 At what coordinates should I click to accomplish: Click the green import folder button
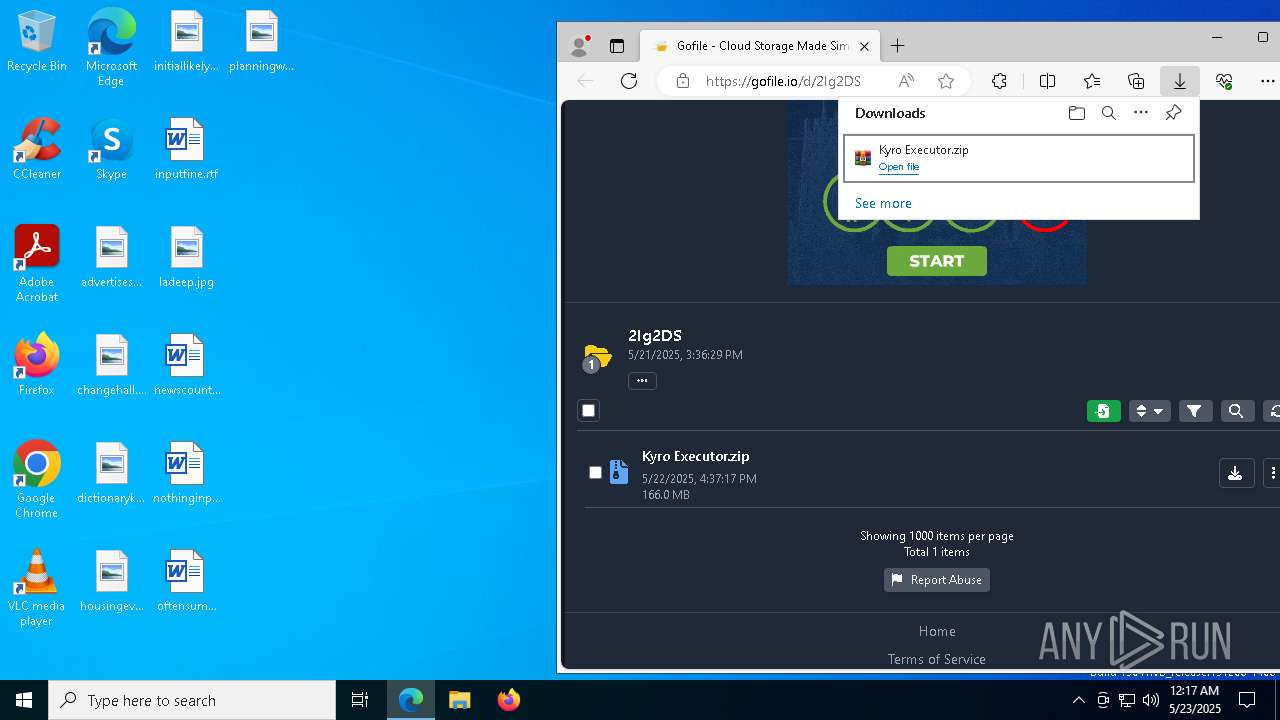pyautogui.click(x=1104, y=411)
